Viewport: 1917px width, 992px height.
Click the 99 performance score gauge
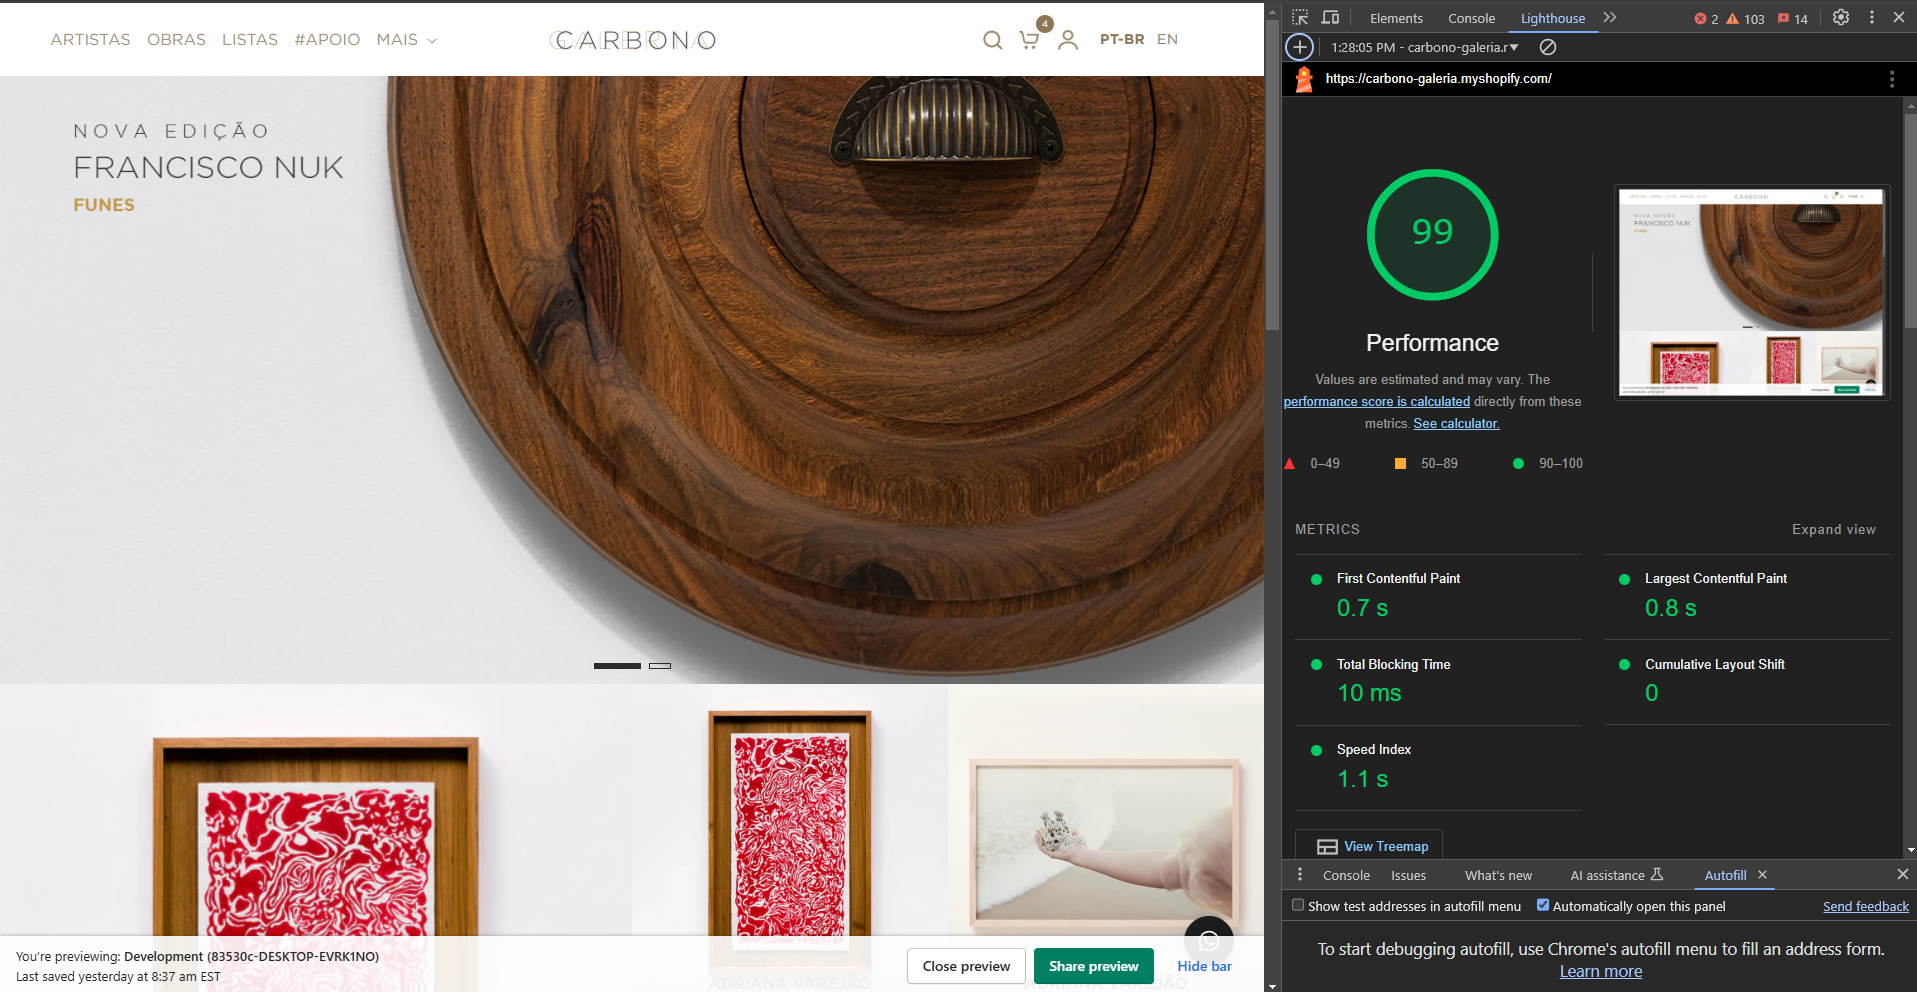click(x=1432, y=234)
